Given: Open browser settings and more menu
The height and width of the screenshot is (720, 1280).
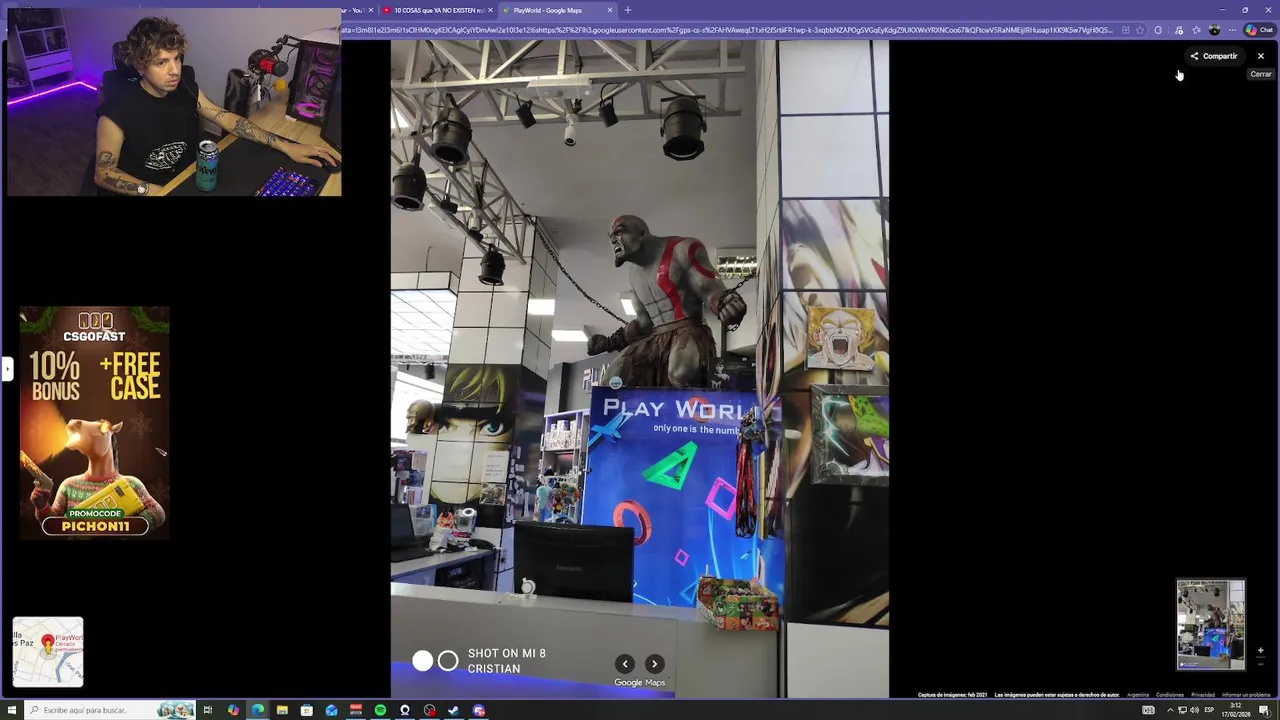Looking at the screenshot, I should pos(1232,30).
